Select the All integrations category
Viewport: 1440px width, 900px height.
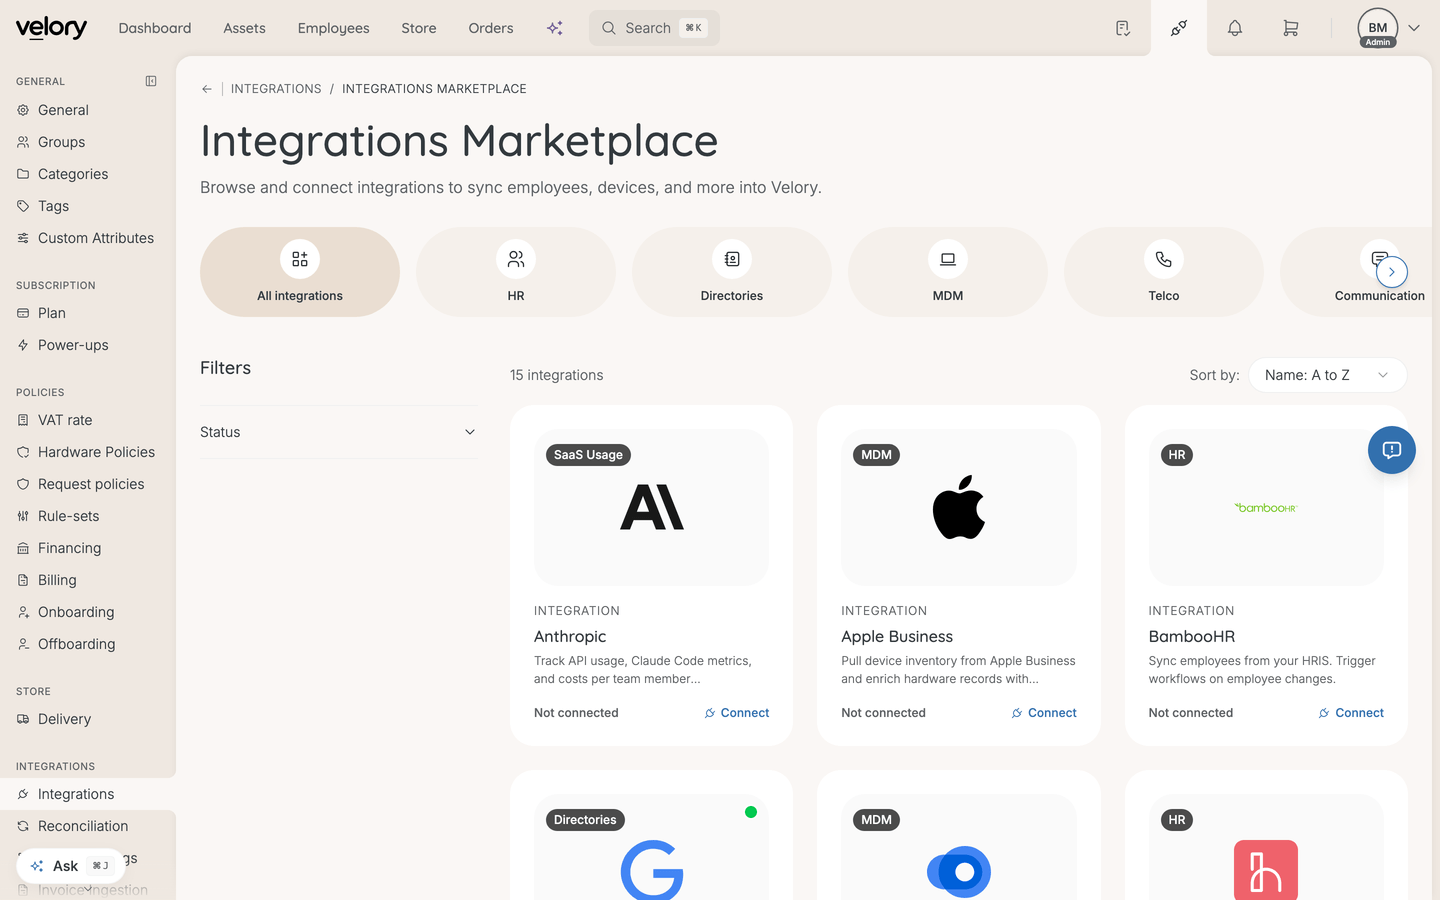[x=300, y=272]
